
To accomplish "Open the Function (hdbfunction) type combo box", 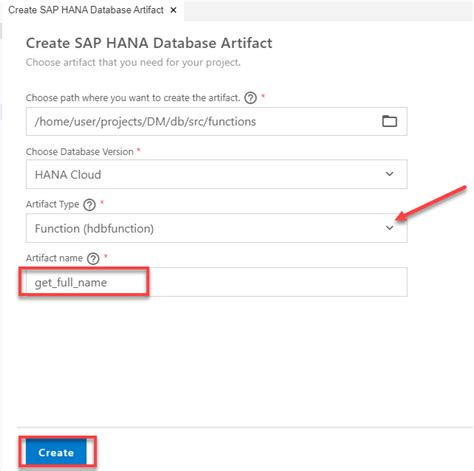I will click(x=216, y=228).
